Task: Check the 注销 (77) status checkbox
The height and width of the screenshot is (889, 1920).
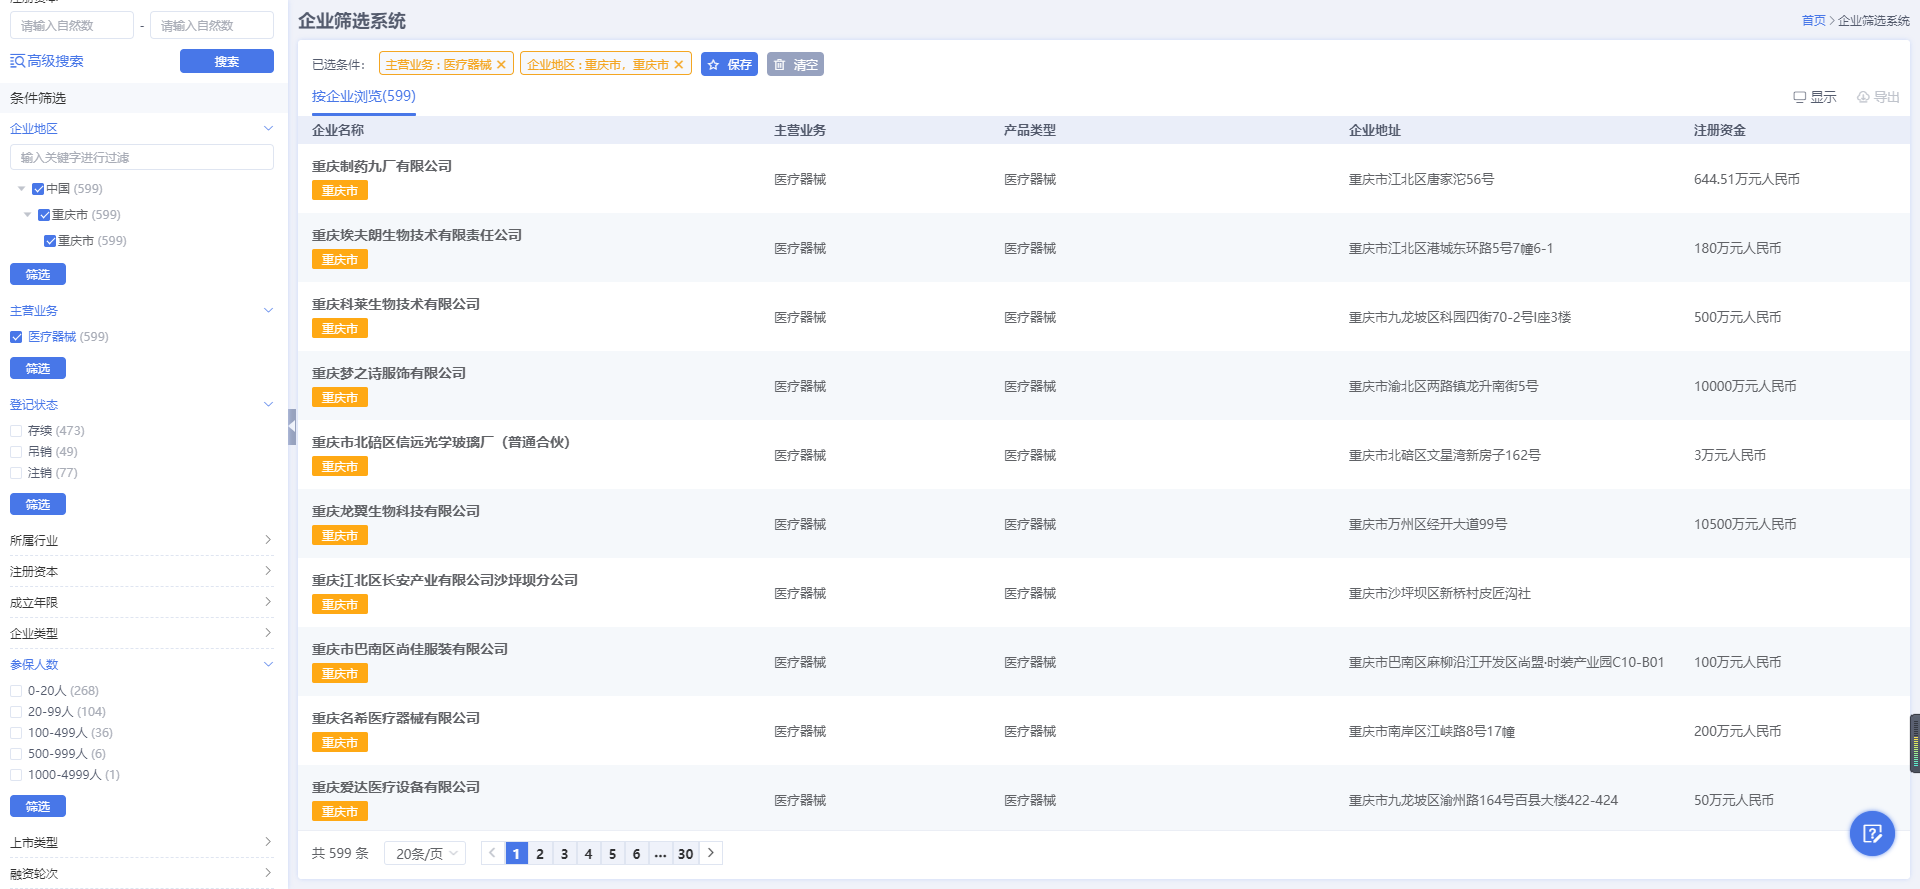Action: [x=16, y=473]
